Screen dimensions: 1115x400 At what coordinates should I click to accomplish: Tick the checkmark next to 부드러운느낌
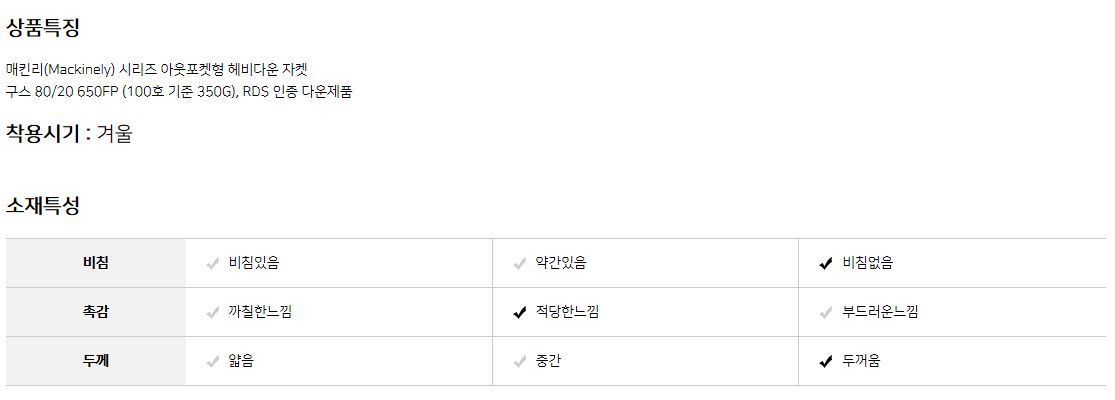point(825,313)
